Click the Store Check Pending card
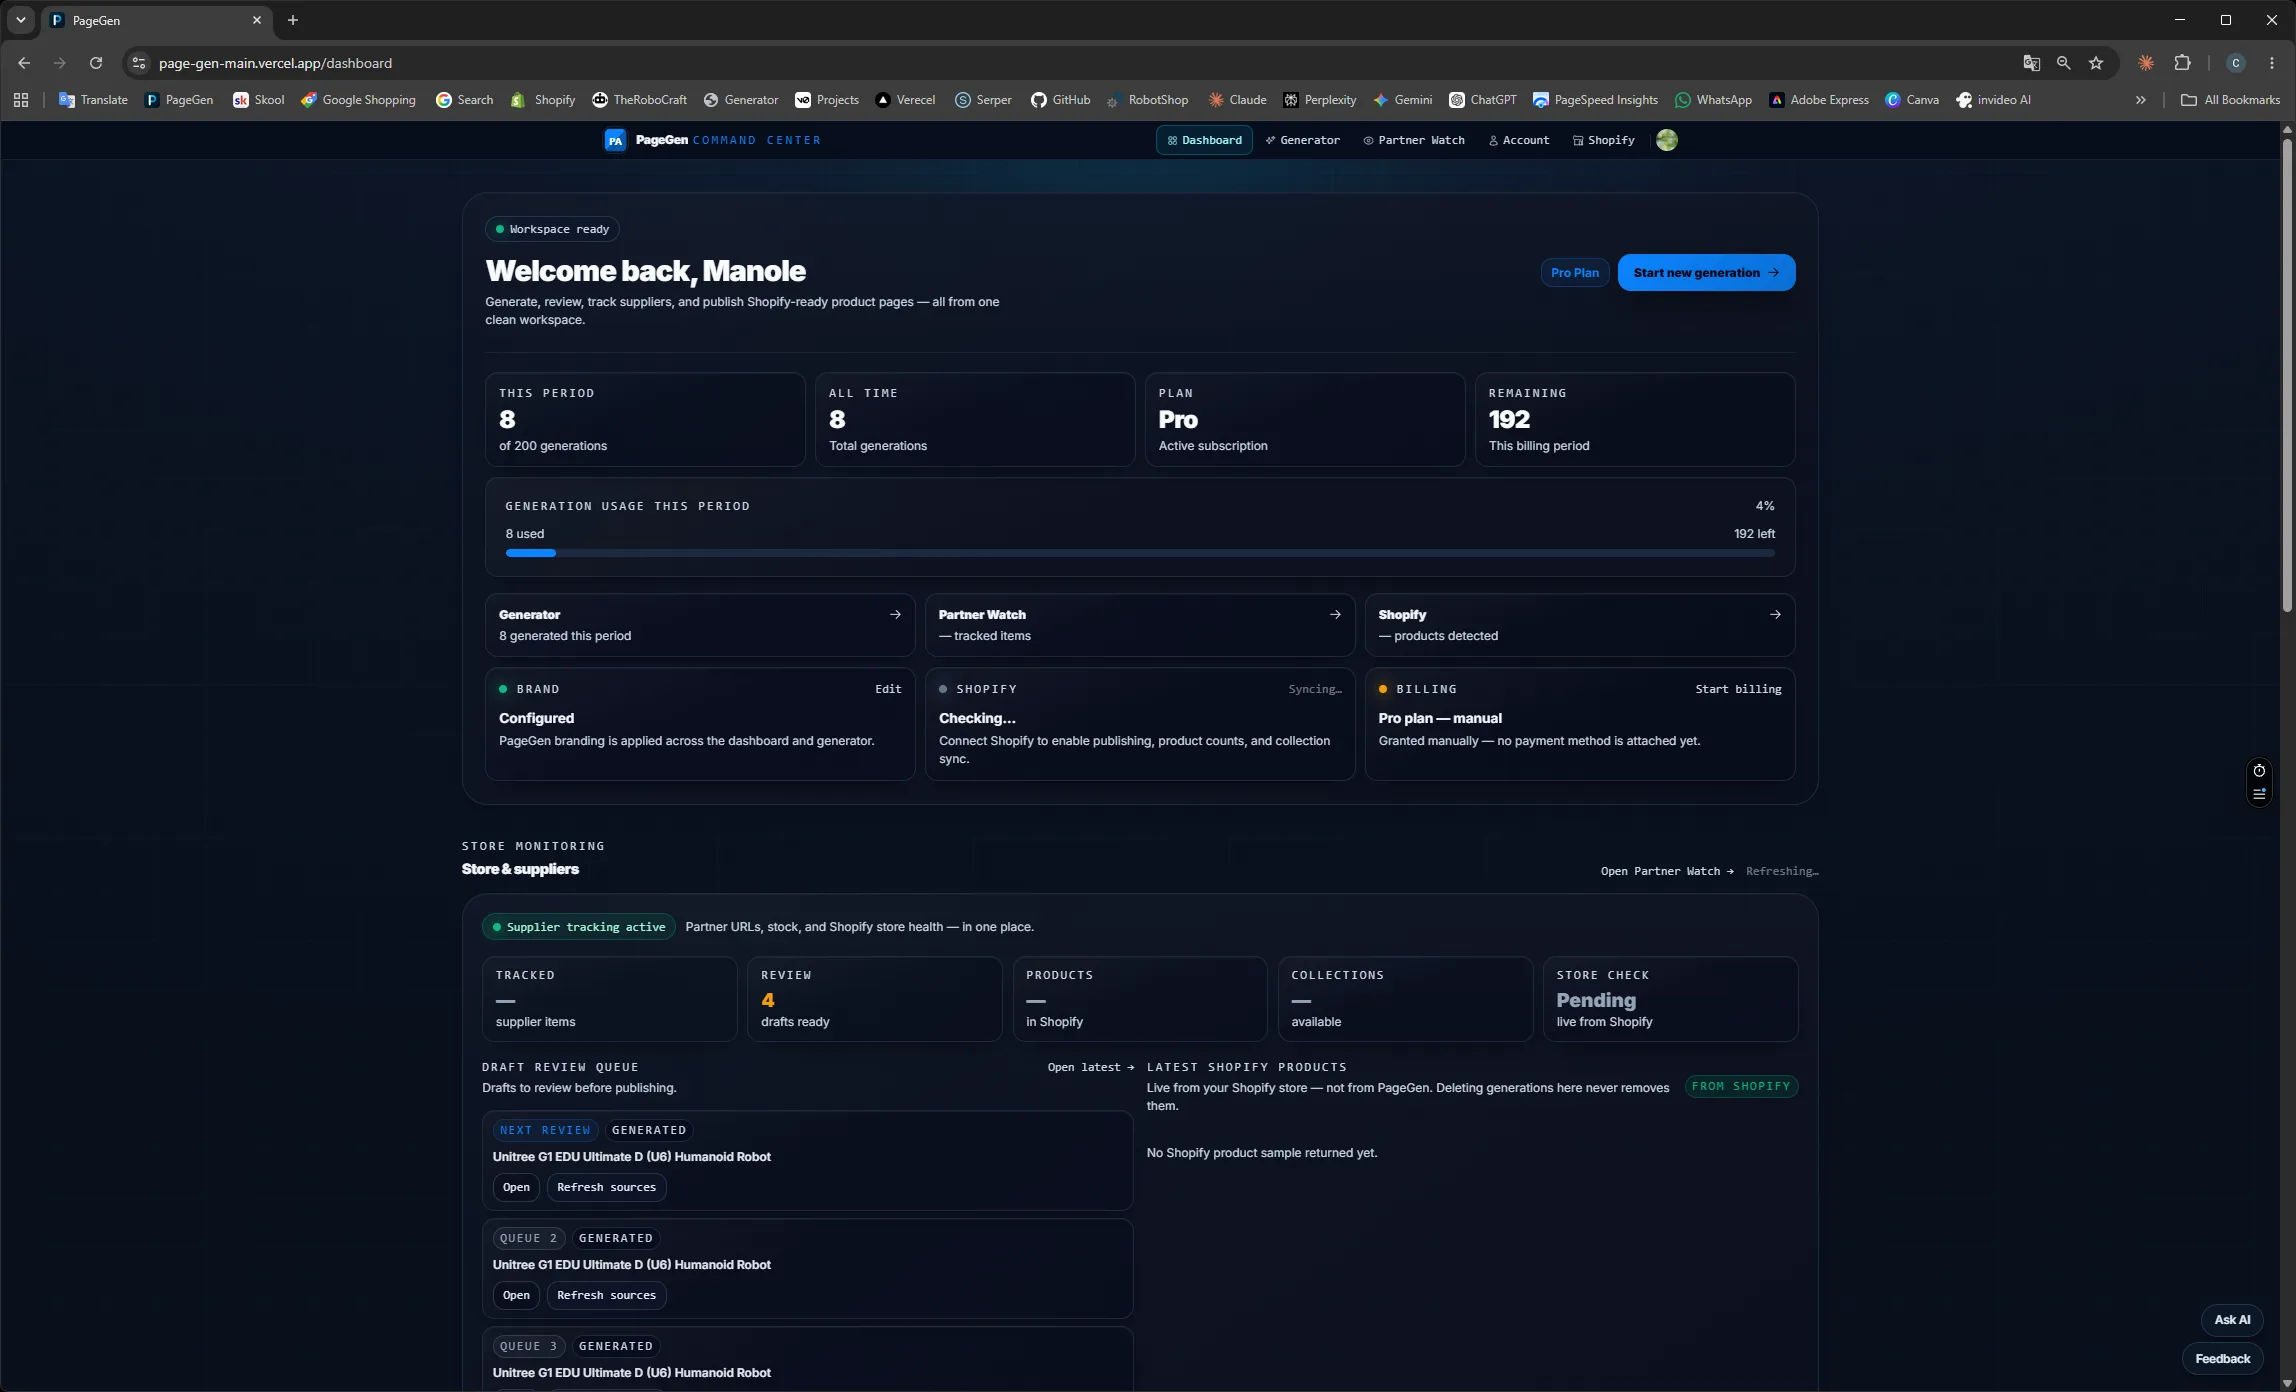 pyautogui.click(x=1670, y=1000)
